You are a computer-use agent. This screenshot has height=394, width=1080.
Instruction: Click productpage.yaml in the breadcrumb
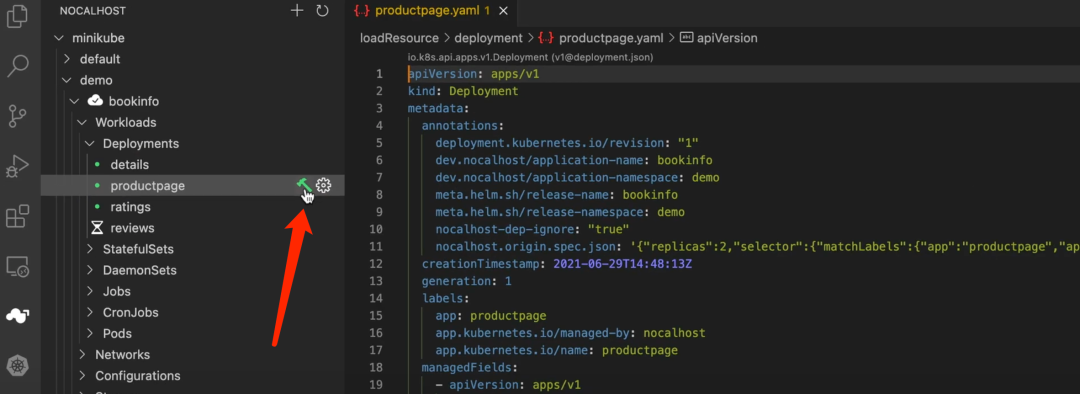click(611, 38)
